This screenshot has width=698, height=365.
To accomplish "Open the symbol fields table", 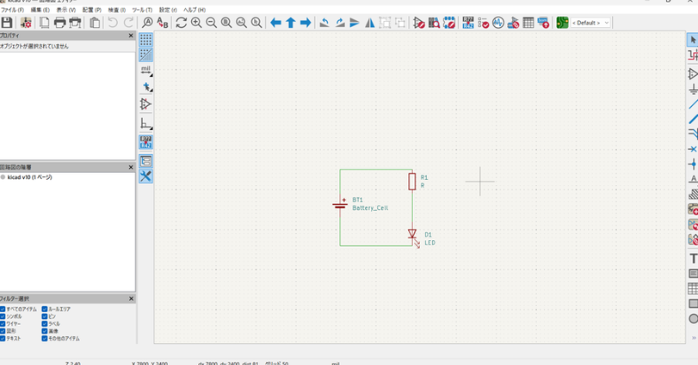I will pos(528,22).
